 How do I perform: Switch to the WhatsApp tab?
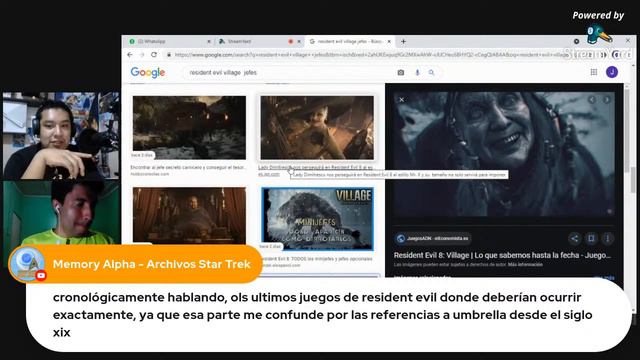(168, 41)
